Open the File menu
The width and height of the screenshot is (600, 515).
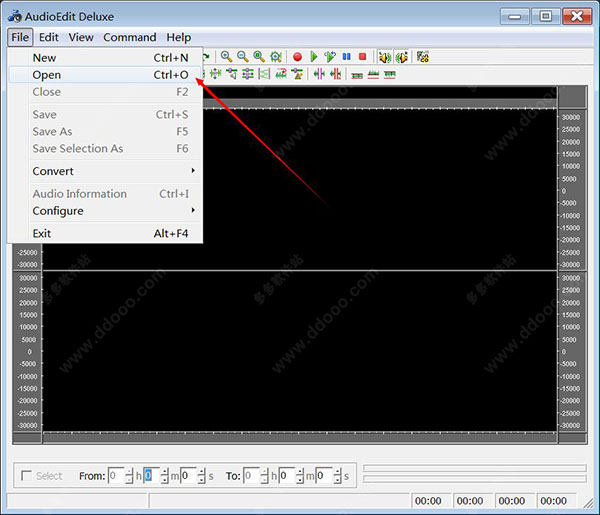click(20, 37)
